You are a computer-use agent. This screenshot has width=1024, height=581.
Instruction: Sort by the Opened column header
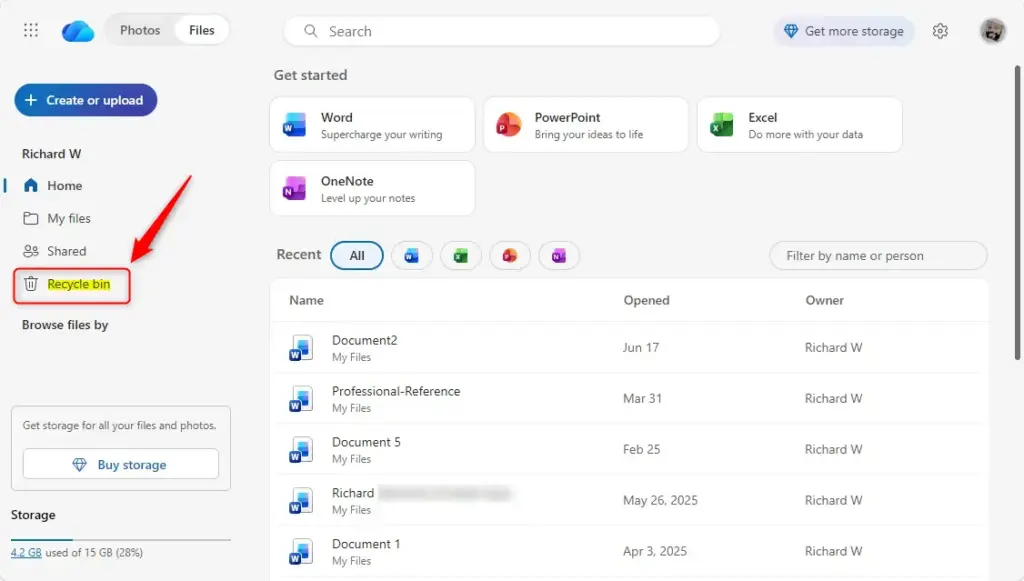tap(646, 300)
